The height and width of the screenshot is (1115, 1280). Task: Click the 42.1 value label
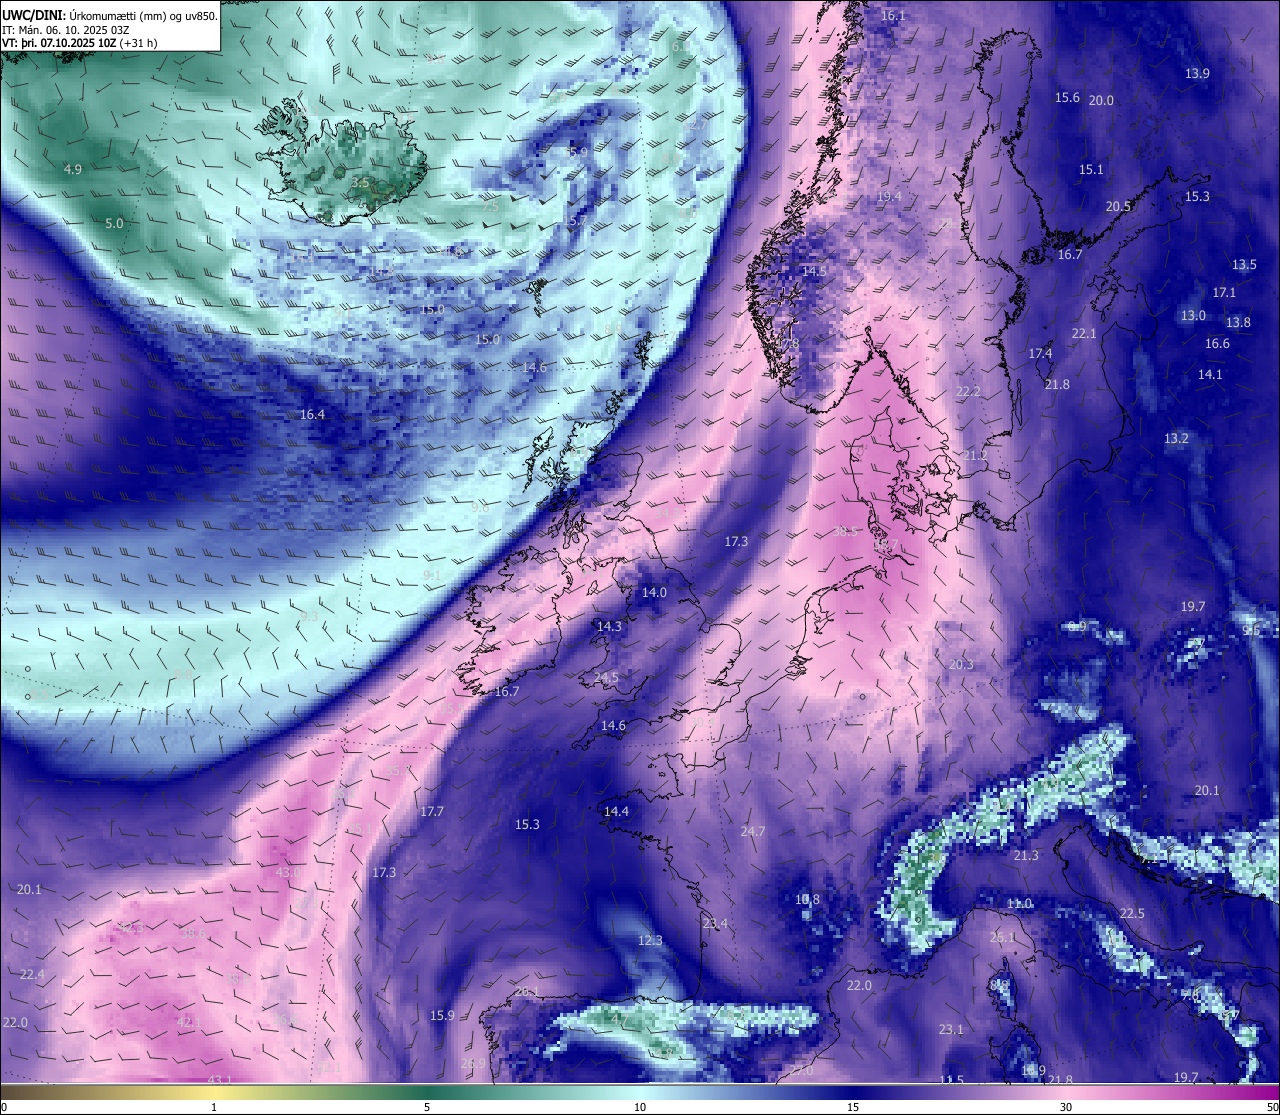pos(189,1021)
